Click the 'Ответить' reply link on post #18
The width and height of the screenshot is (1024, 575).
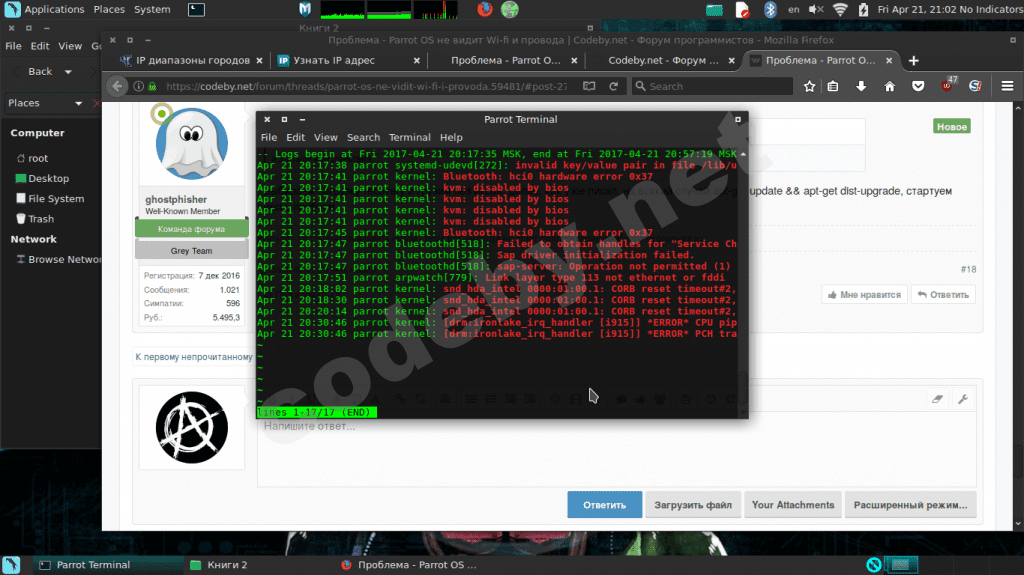point(943,295)
